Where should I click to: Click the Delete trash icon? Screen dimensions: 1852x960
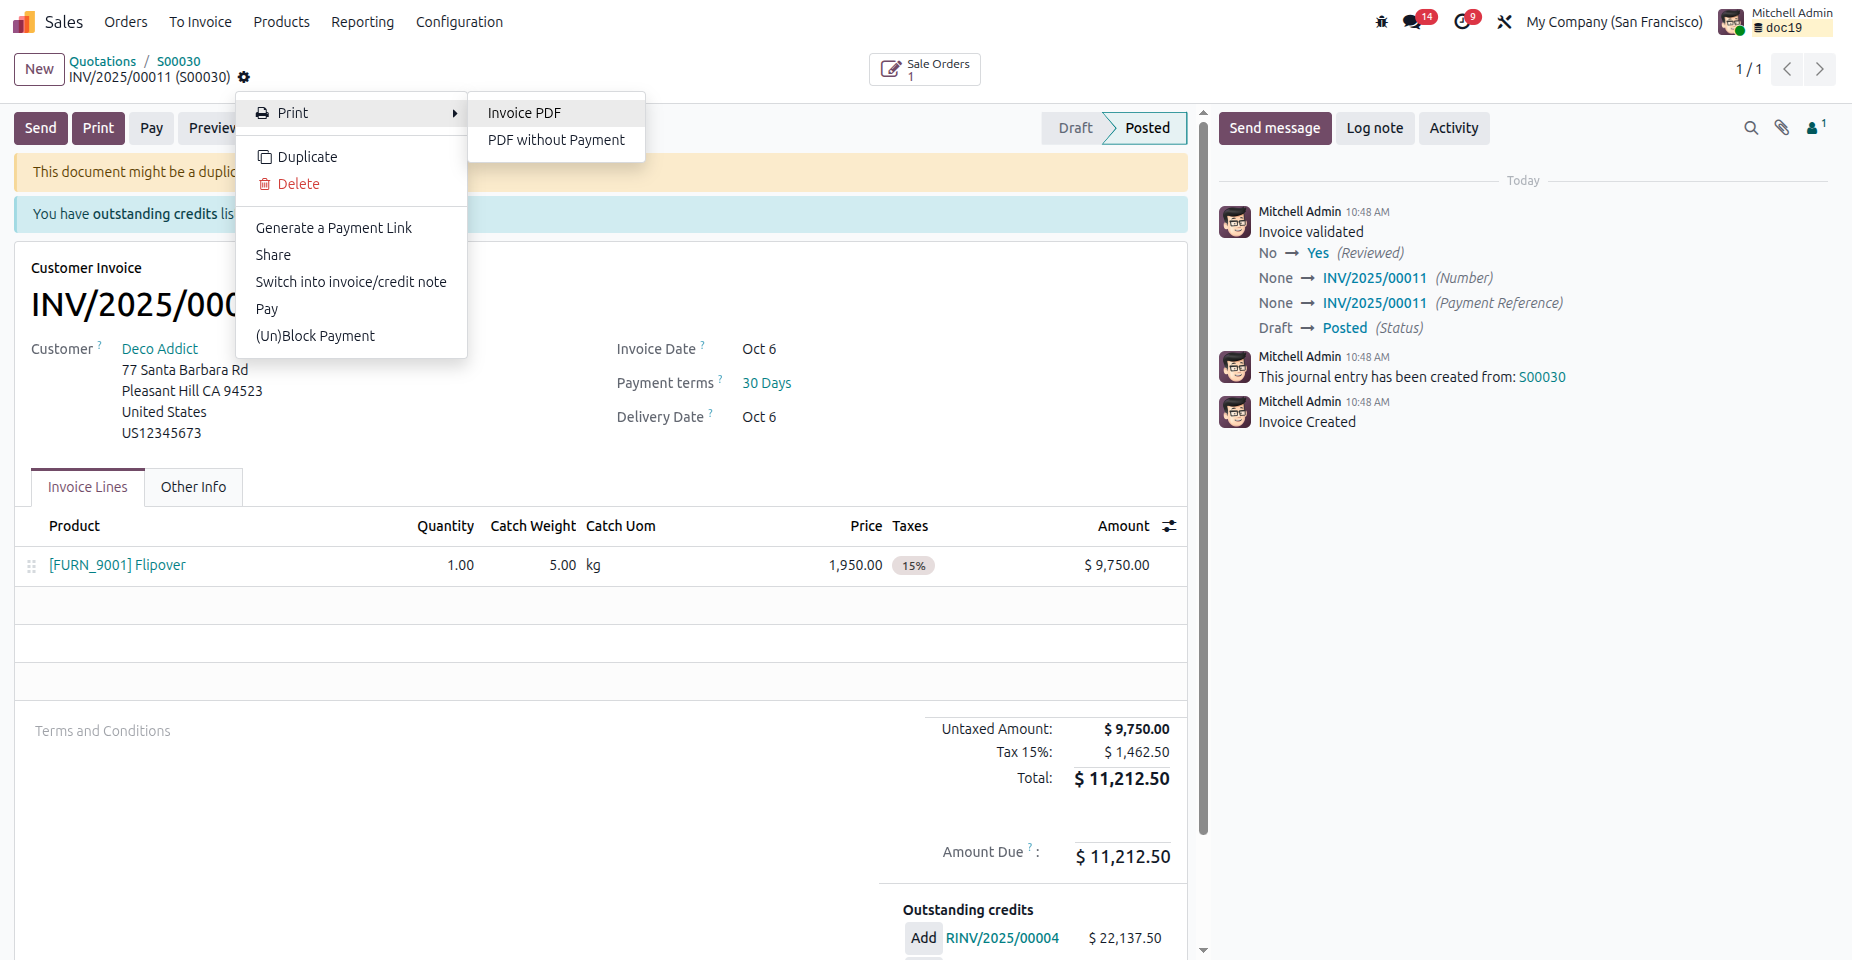[x=264, y=184]
